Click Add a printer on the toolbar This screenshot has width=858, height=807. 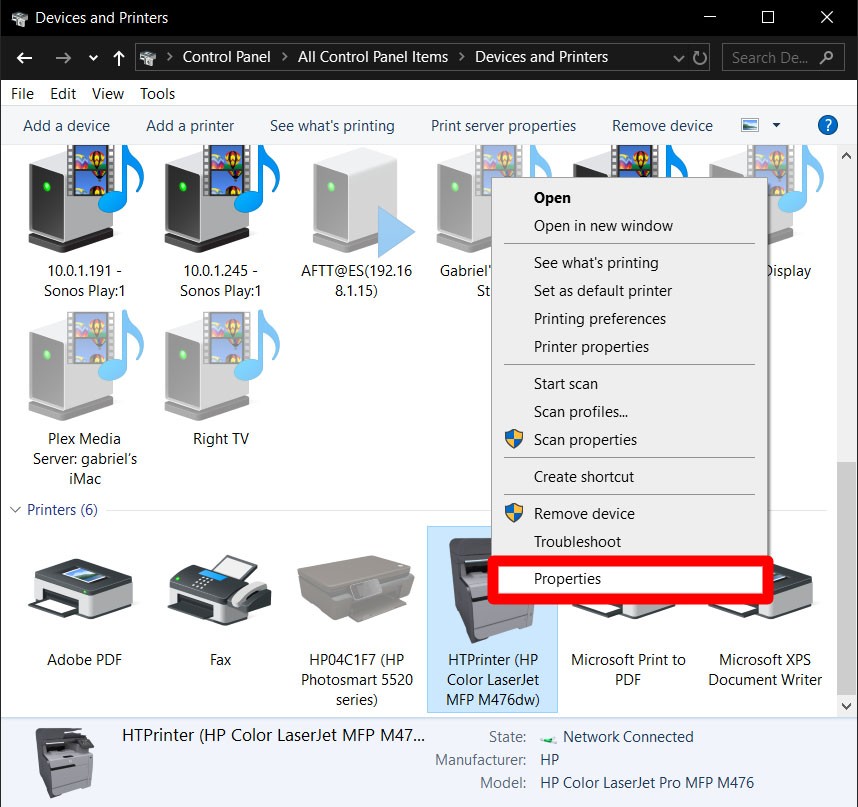click(189, 125)
